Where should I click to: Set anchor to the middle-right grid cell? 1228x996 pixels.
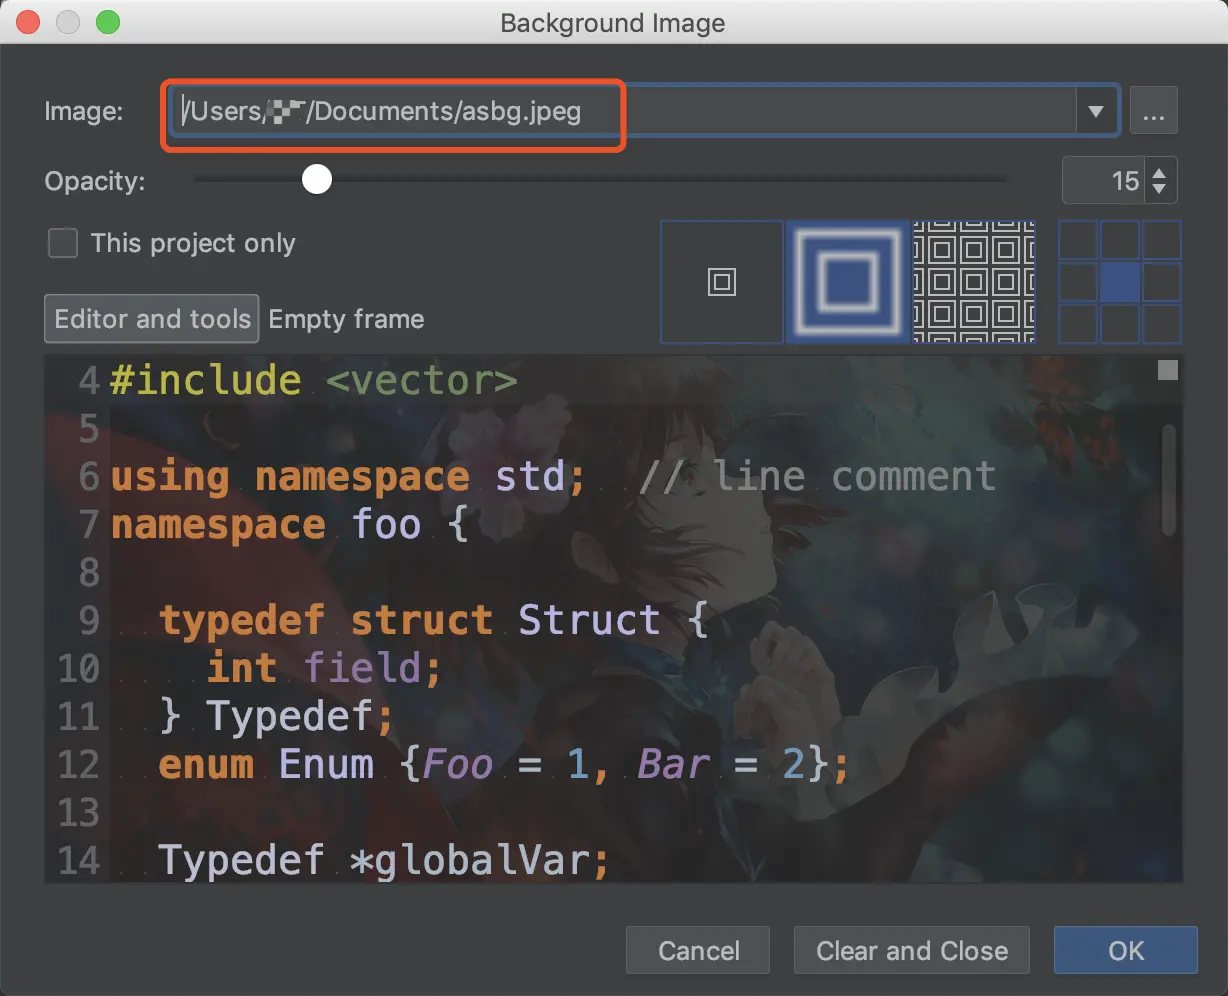(1162, 282)
